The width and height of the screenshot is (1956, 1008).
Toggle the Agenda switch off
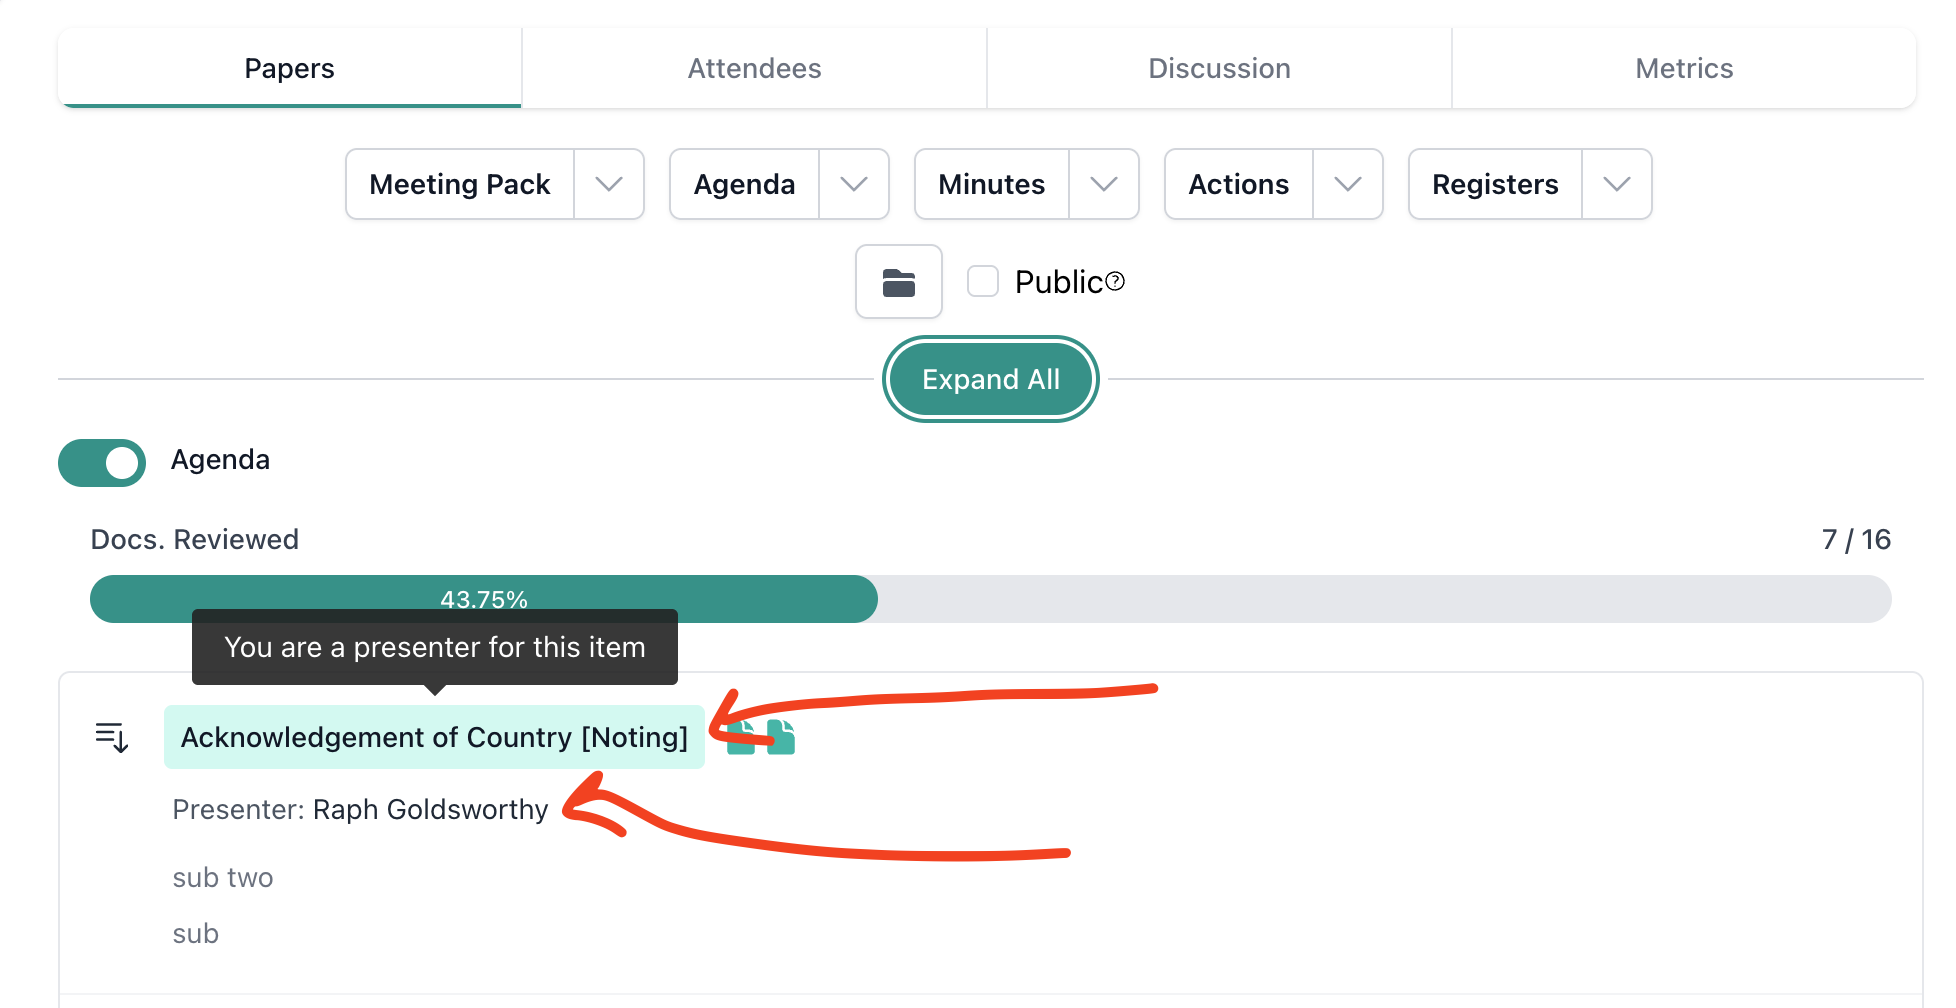pyautogui.click(x=101, y=462)
